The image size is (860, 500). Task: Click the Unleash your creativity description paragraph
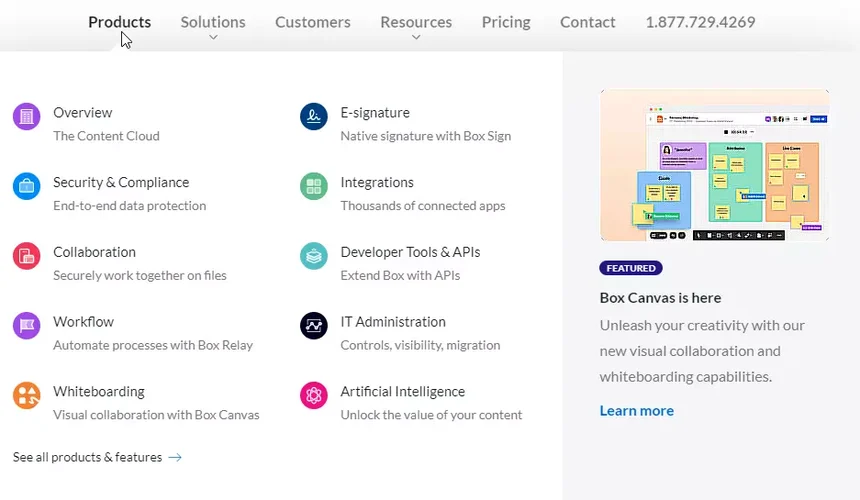click(x=702, y=351)
